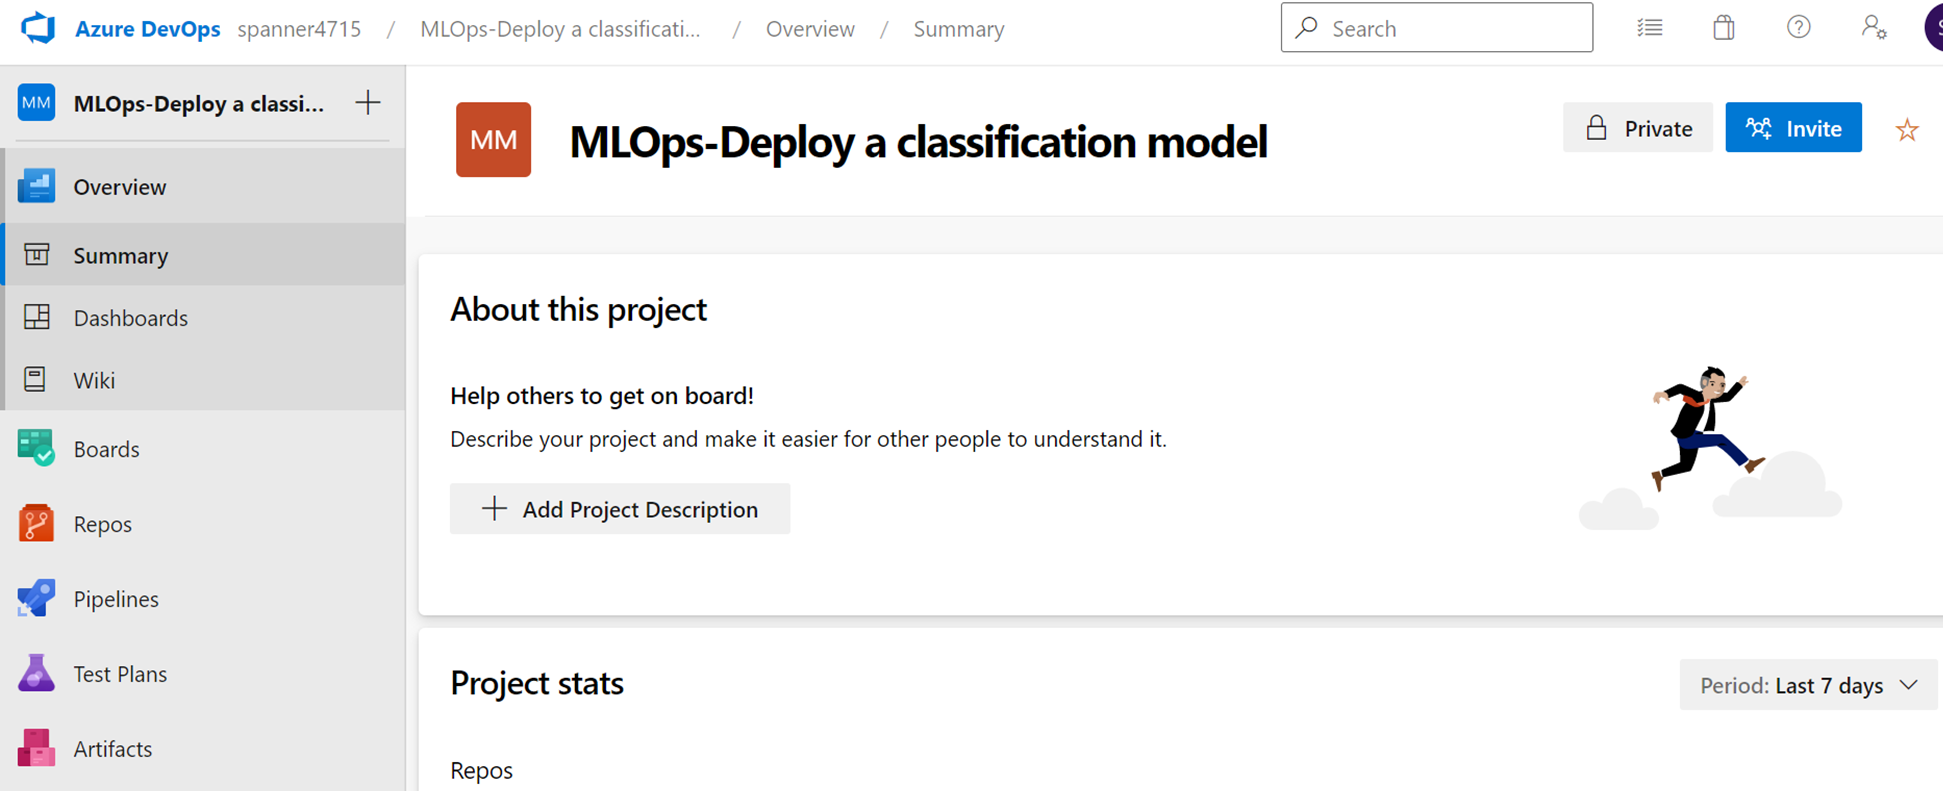This screenshot has width=1943, height=791.
Task: Select the Overview breadcrumb
Action: pyautogui.click(x=810, y=29)
